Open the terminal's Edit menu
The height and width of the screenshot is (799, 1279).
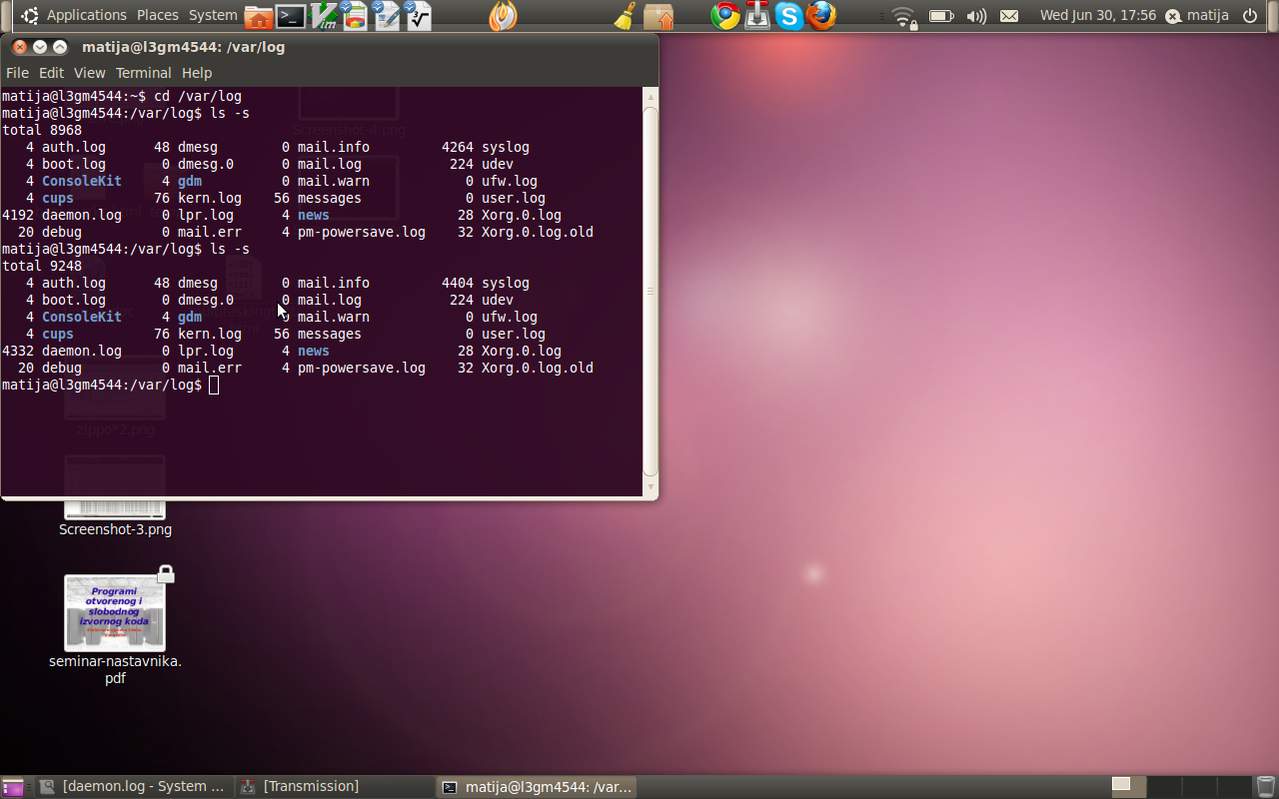click(x=51, y=73)
